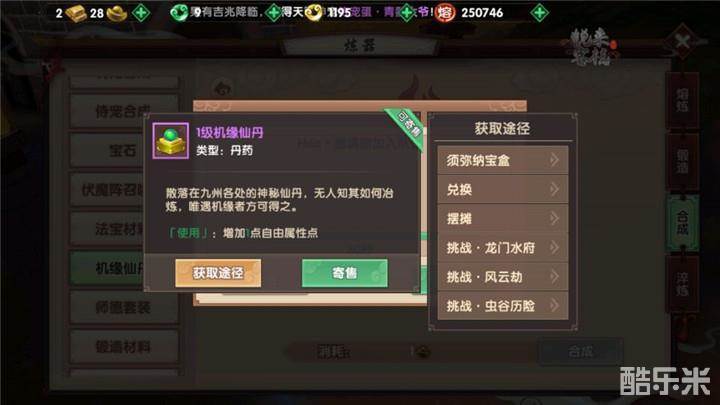720x405 pixels.
Task: Open the 摆摊 route arrow
Action: (x=554, y=218)
